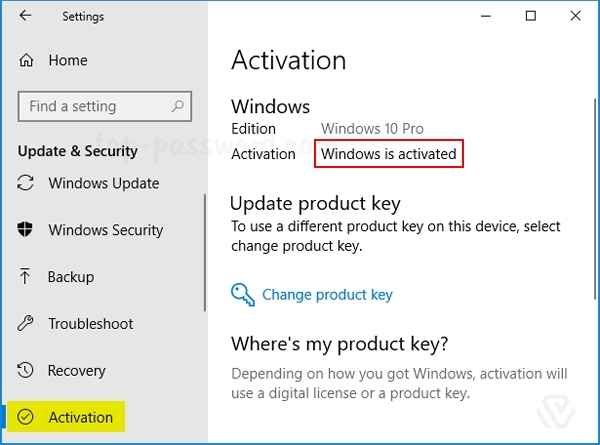Click the Windows Update sync icon

tap(27, 184)
